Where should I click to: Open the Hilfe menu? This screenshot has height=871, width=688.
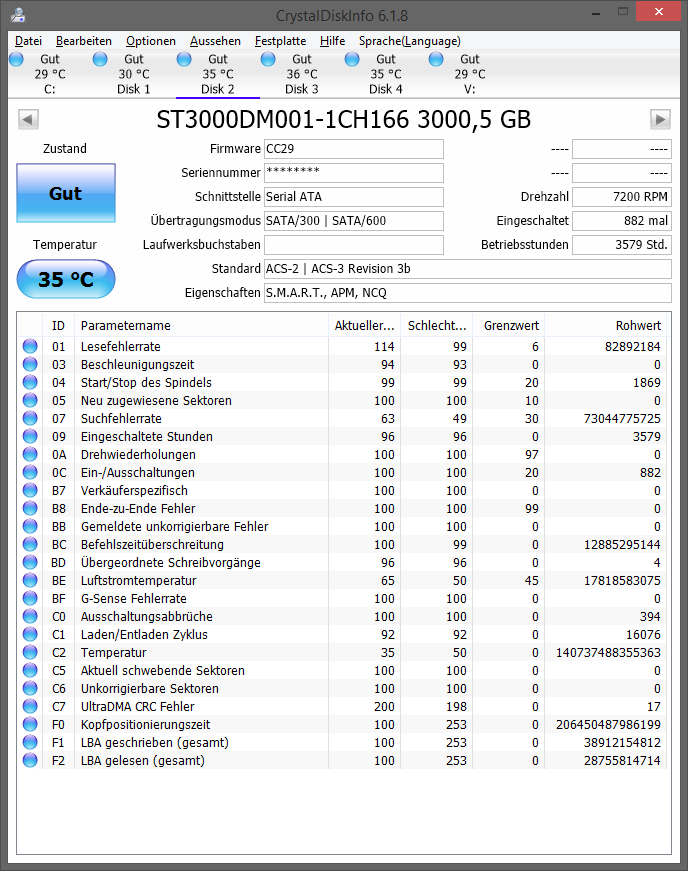[333, 41]
